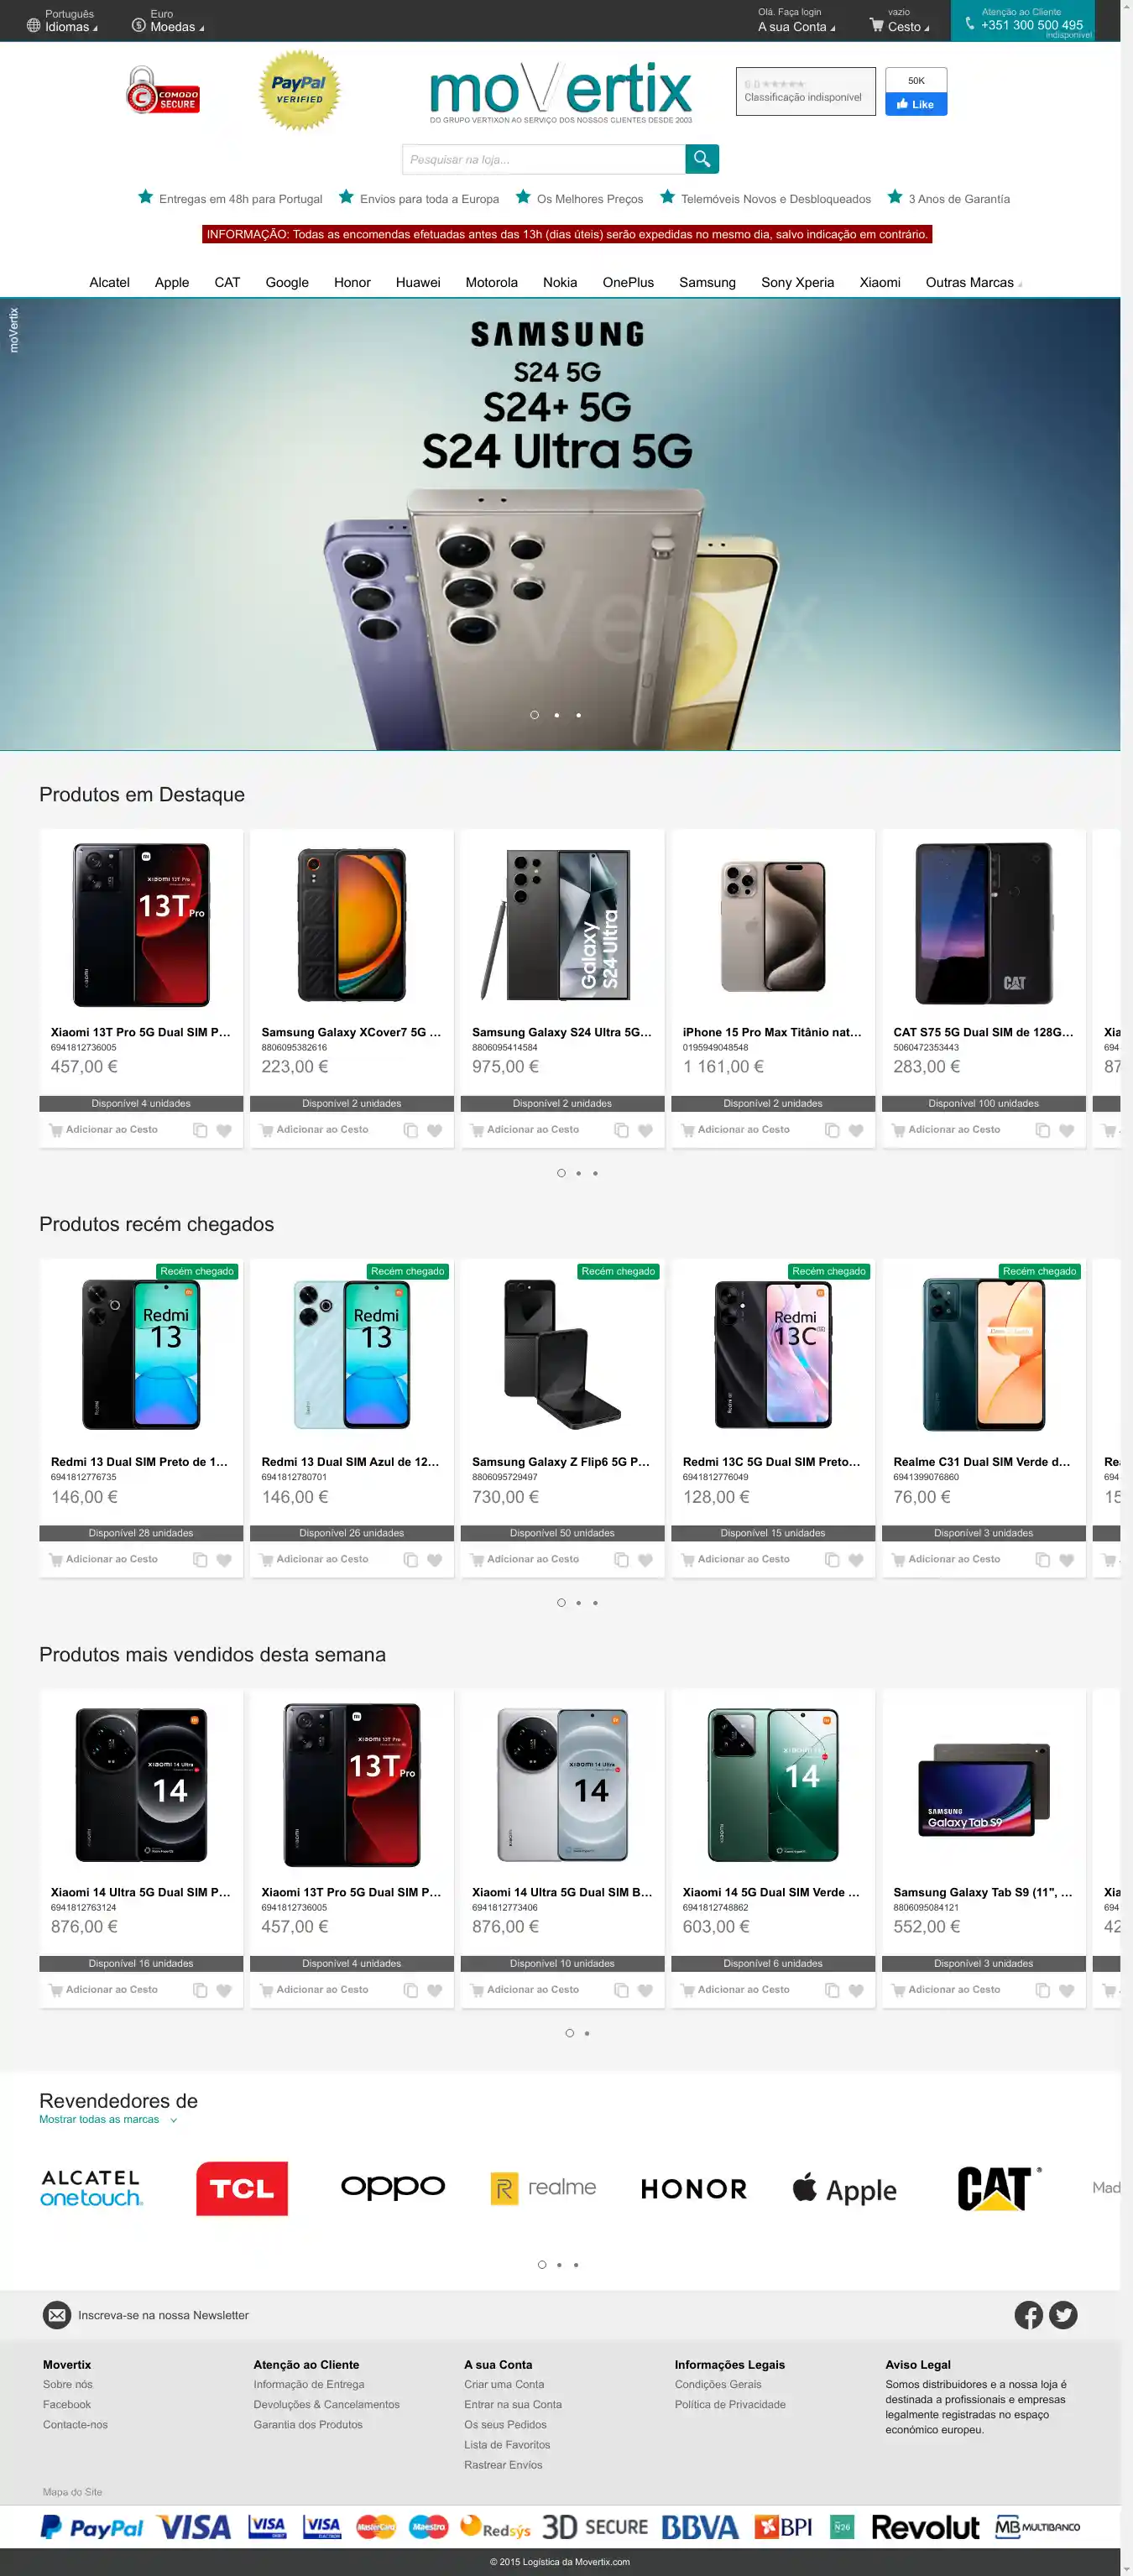Select third dot of Produtos em Destaque carousel
1133x2576 pixels.
click(x=595, y=1173)
